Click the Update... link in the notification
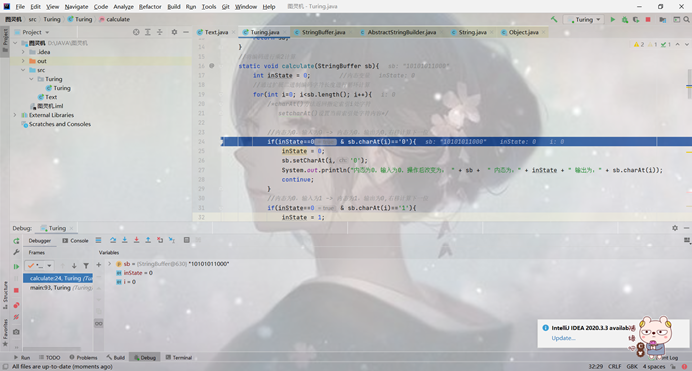The height and width of the screenshot is (371, 692). pyautogui.click(x=563, y=338)
